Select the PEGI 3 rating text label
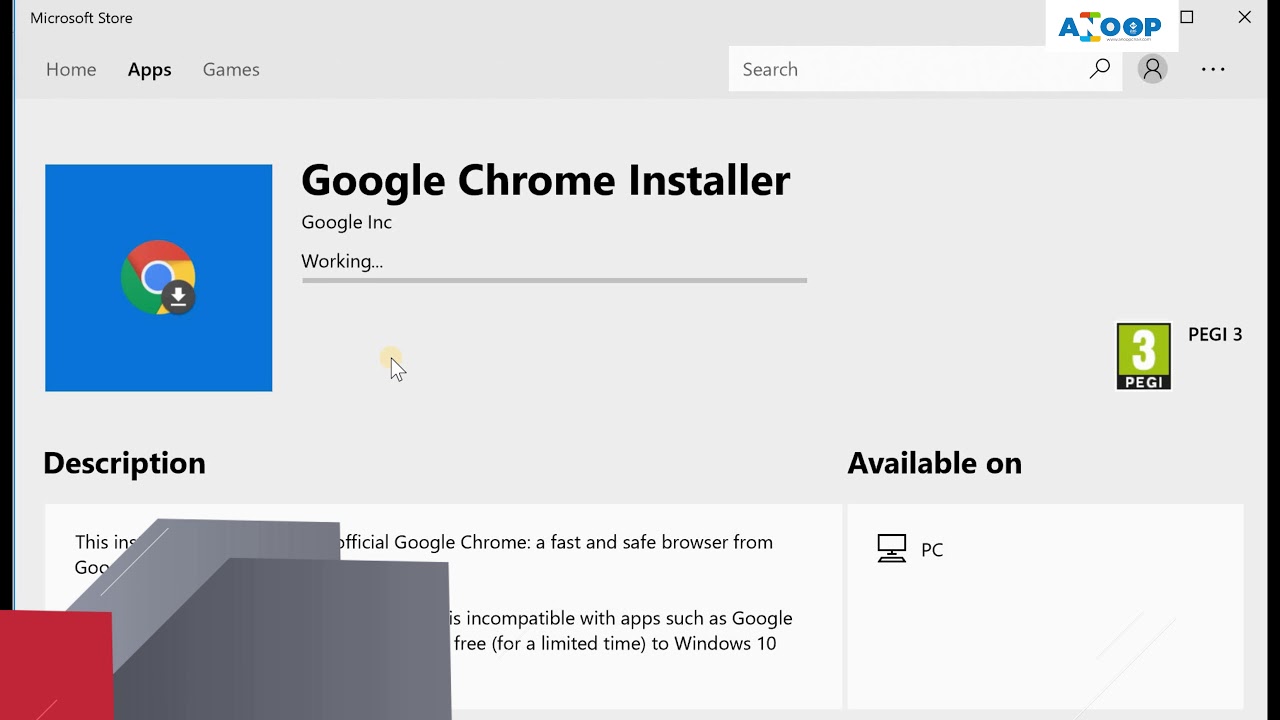 (x=1215, y=335)
